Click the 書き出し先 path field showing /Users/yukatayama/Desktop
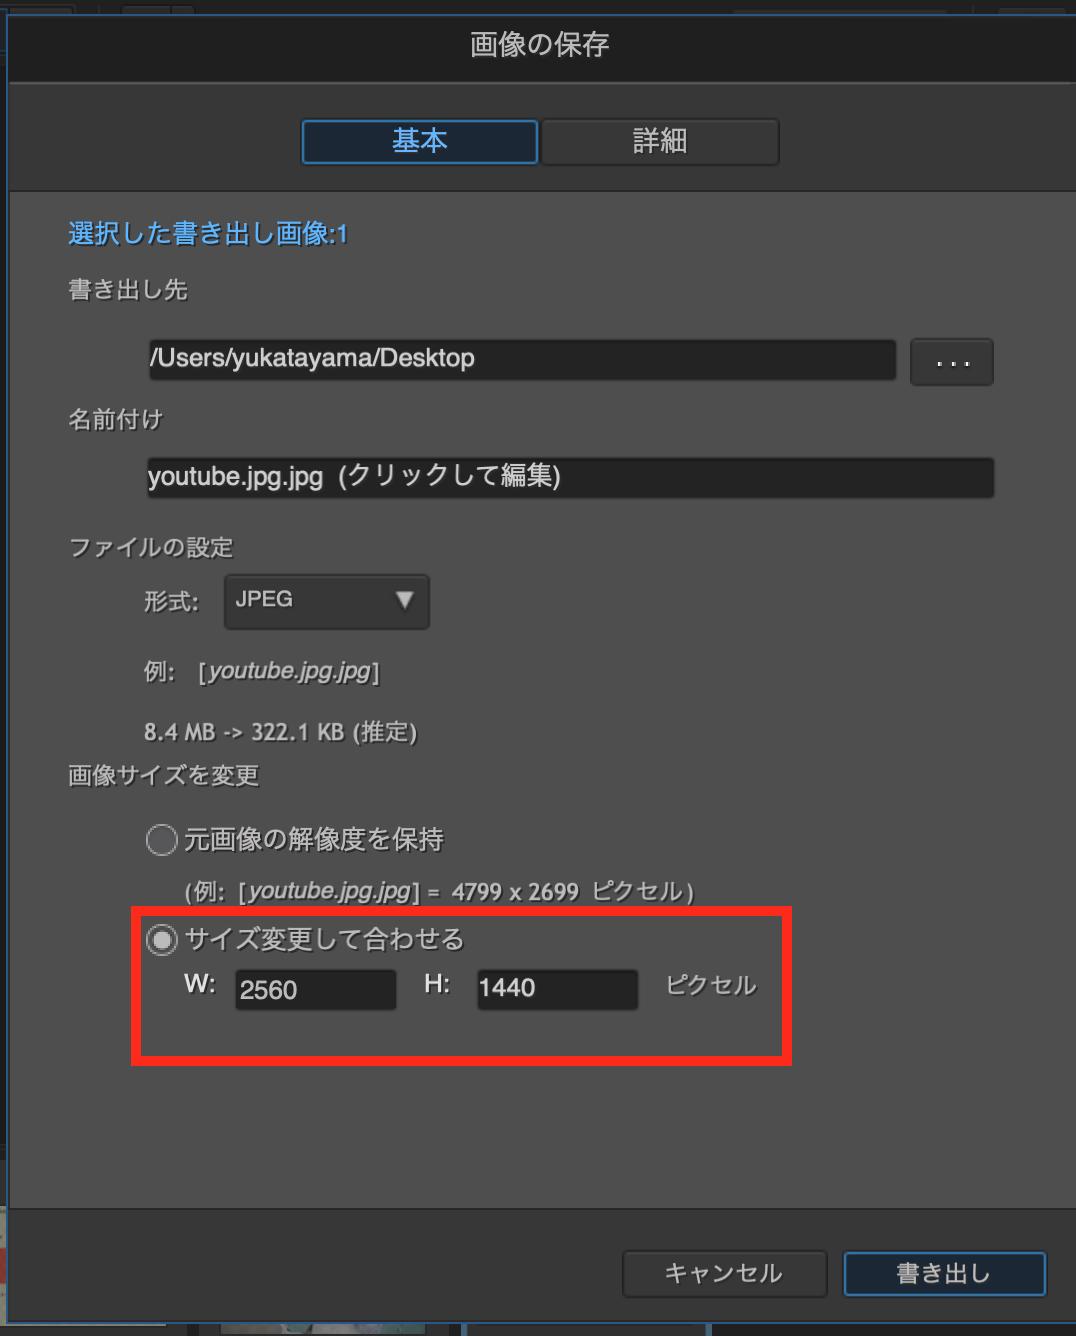 pyautogui.click(x=522, y=359)
